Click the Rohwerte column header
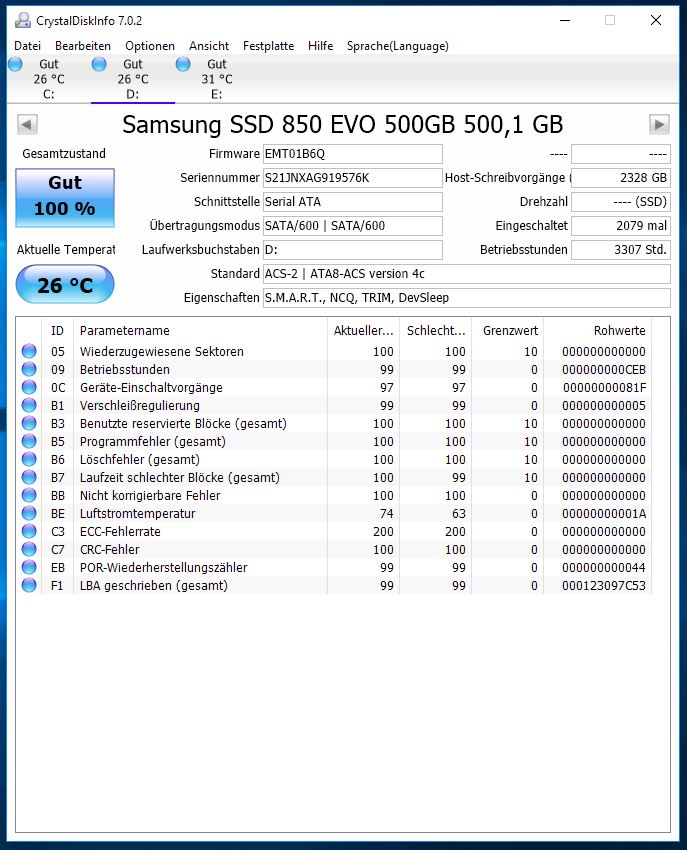The image size is (687, 850). (x=598, y=331)
